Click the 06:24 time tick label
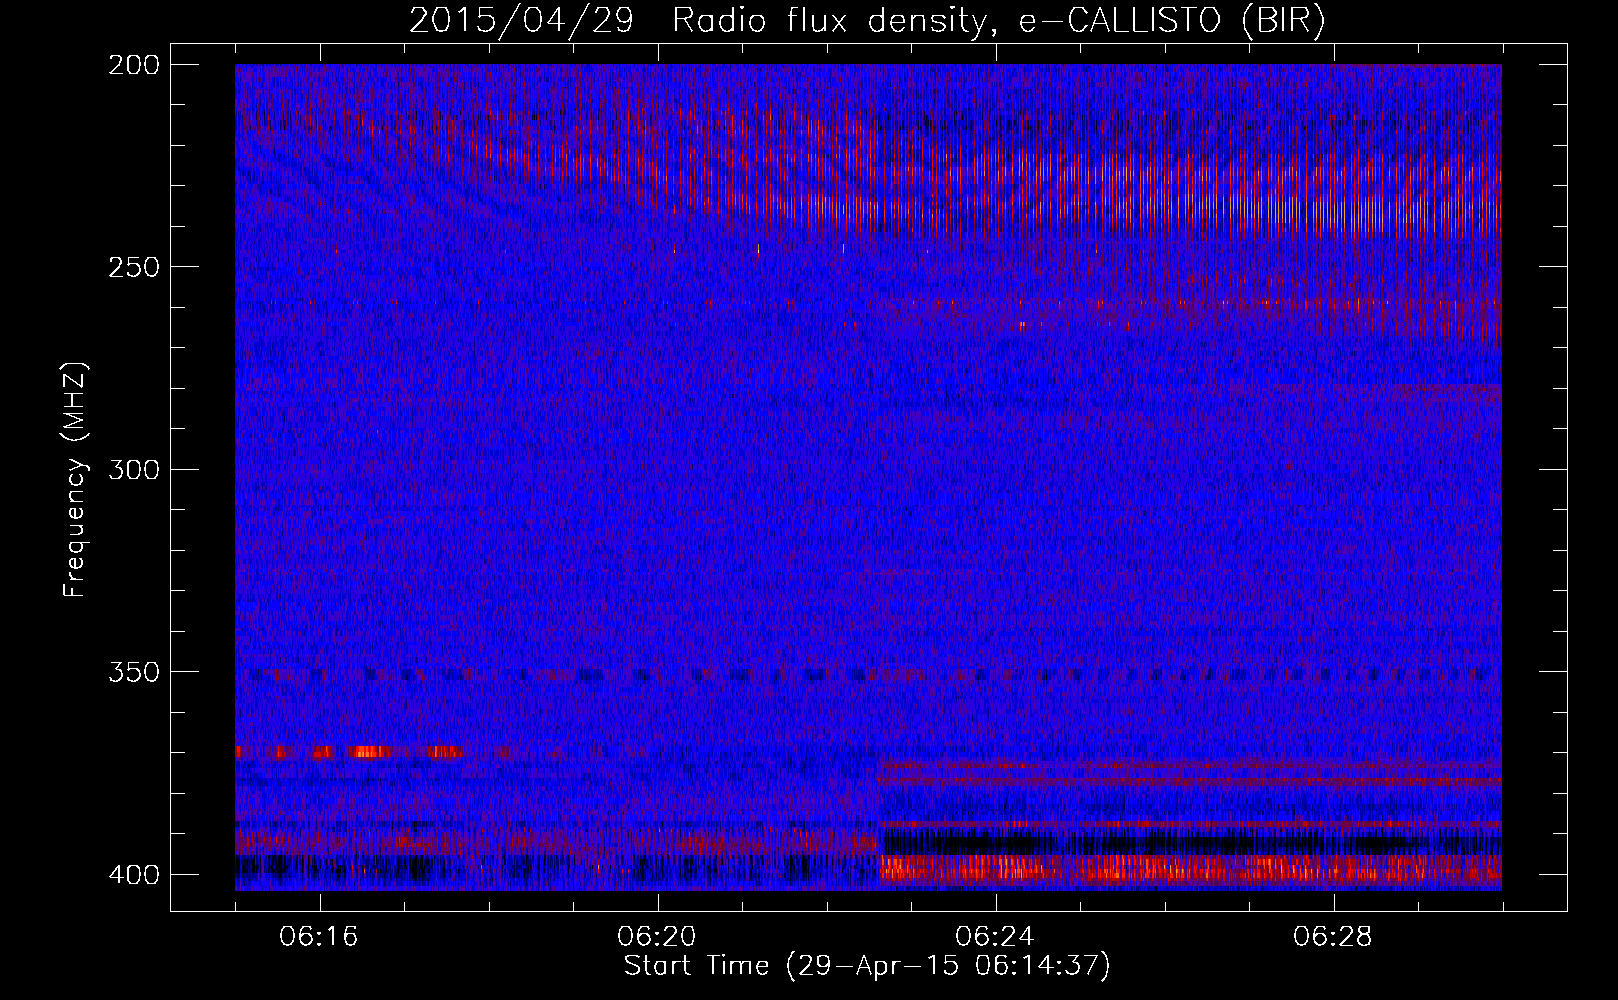This screenshot has width=1618, height=1000. point(995,937)
